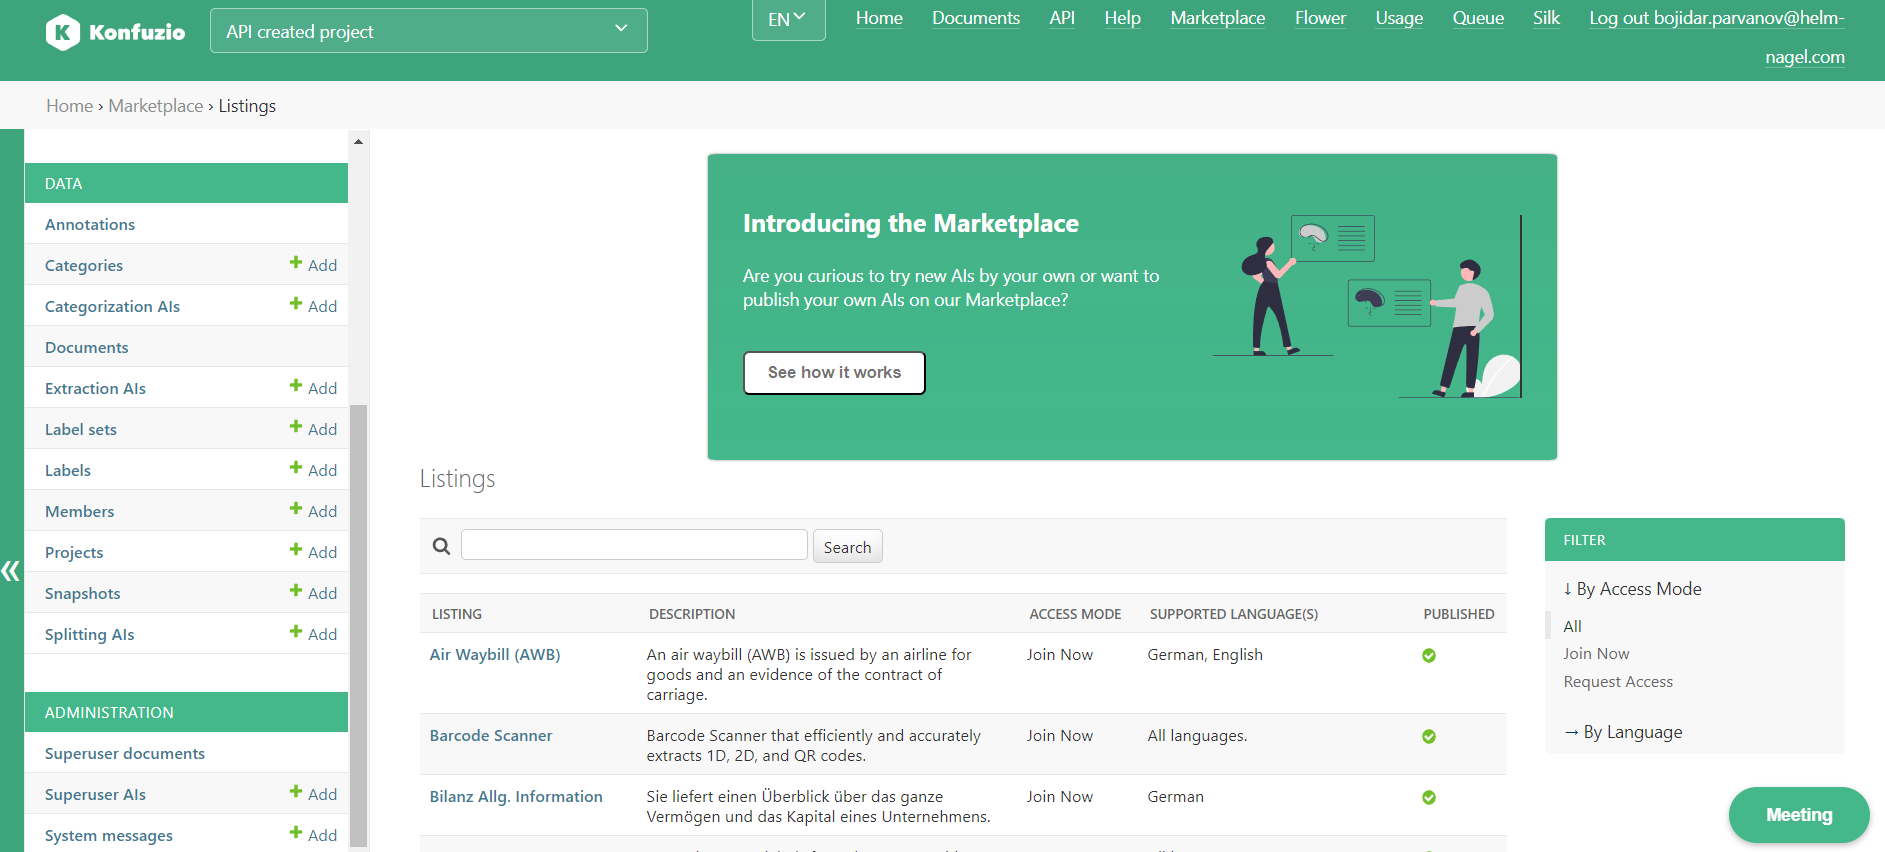Expand the By Language filter

point(1623,732)
